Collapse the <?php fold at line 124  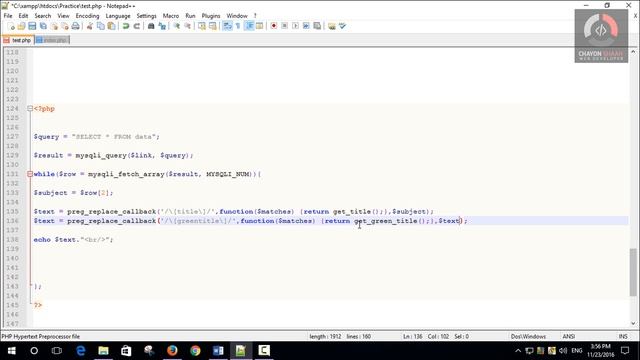point(30,109)
